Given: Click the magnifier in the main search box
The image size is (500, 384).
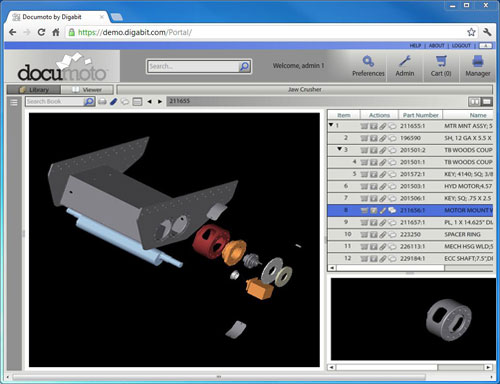Looking at the screenshot, I should (x=244, y=66).
